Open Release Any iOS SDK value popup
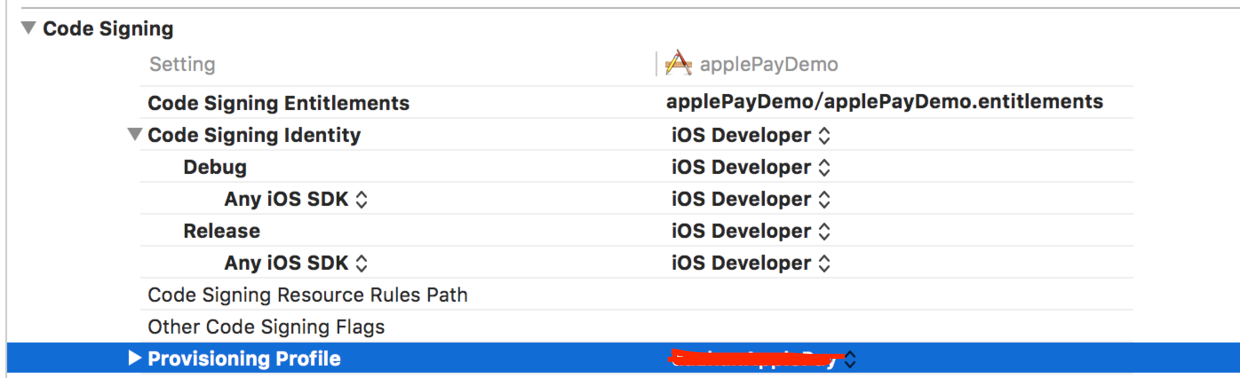 [751, 263]
